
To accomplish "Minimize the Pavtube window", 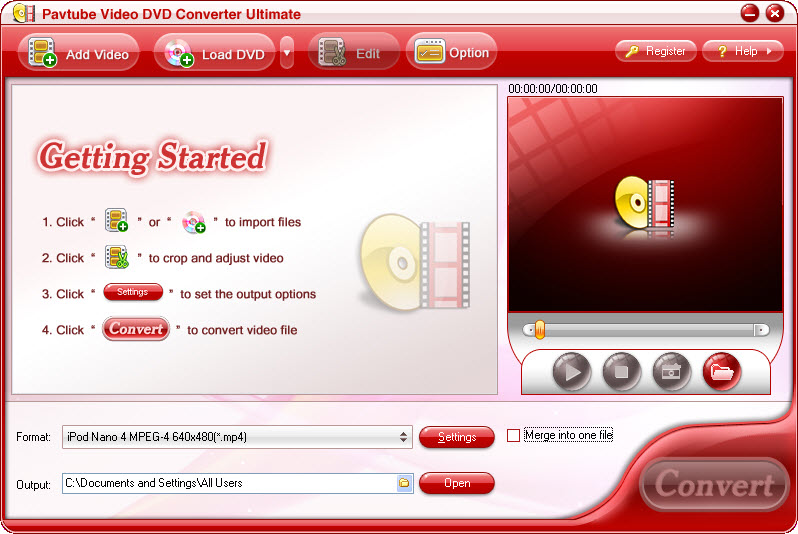I will (750, 13).
